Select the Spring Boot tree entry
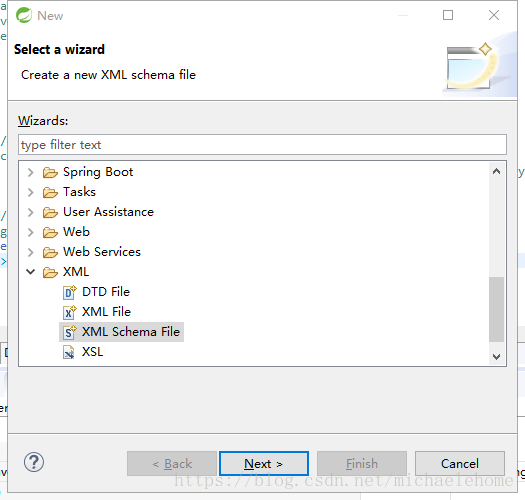Screen dimensions: 525x500 pyautogui.click(x=98, y=172)
